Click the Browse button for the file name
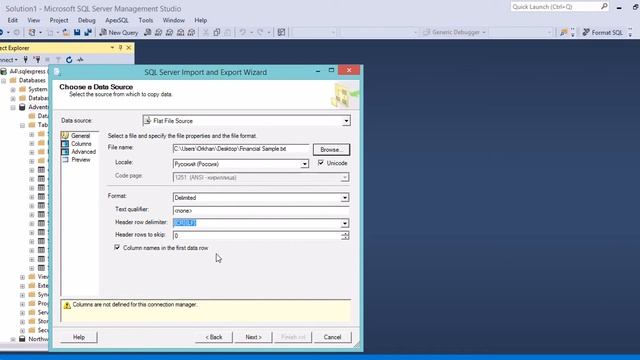640x360 pixels. point(331,149)
